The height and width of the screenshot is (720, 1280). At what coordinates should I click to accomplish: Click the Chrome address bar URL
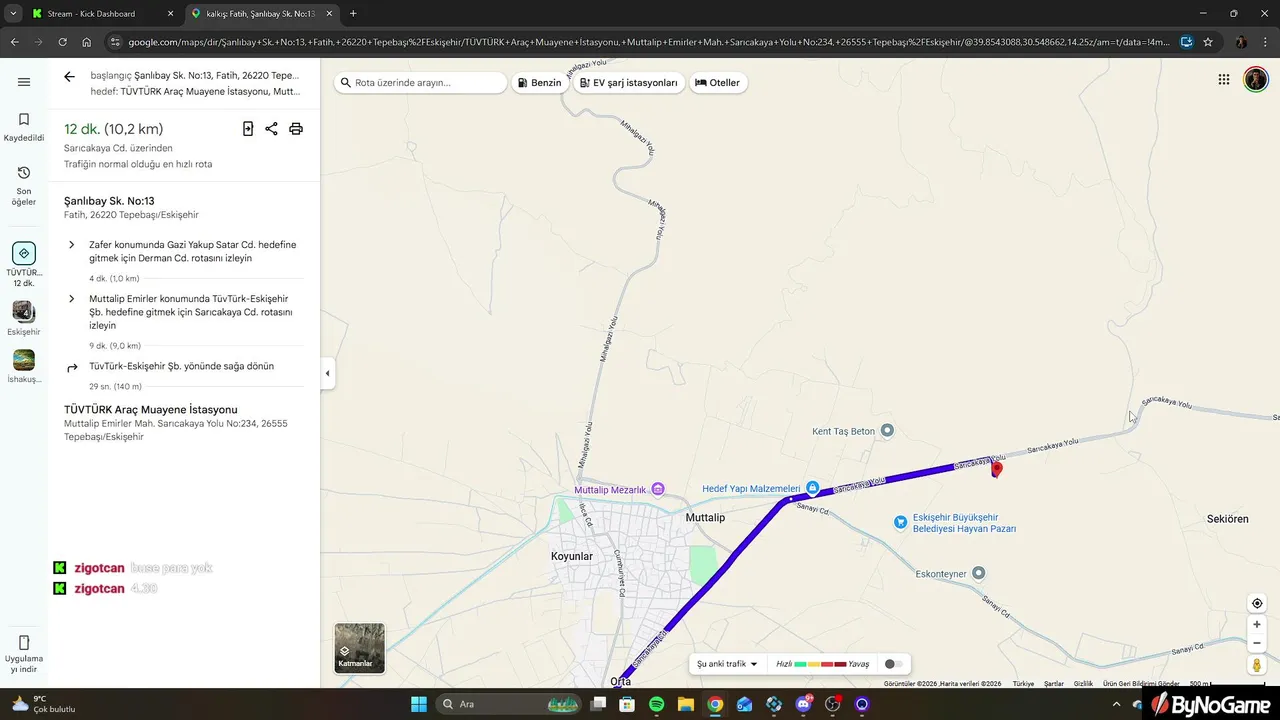[648, 42]
